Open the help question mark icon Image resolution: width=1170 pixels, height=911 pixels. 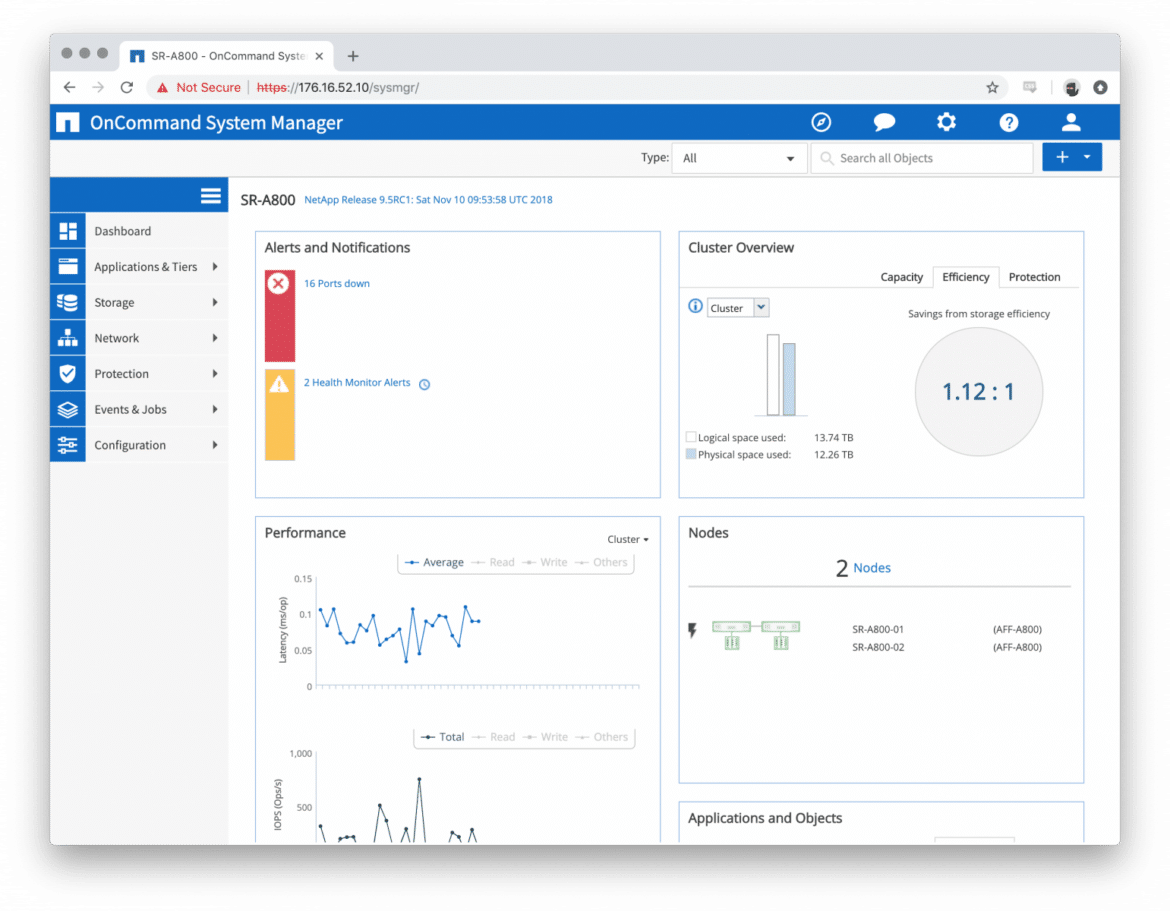[1009, 122]
